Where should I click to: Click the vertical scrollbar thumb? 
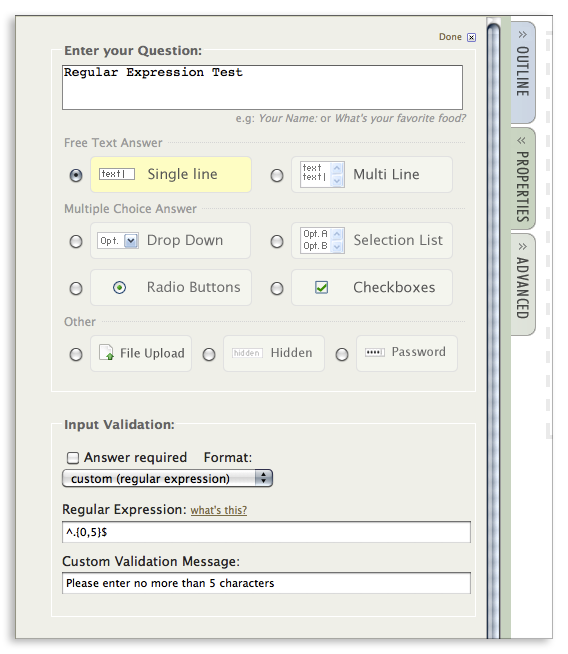(x=493, y=330)
